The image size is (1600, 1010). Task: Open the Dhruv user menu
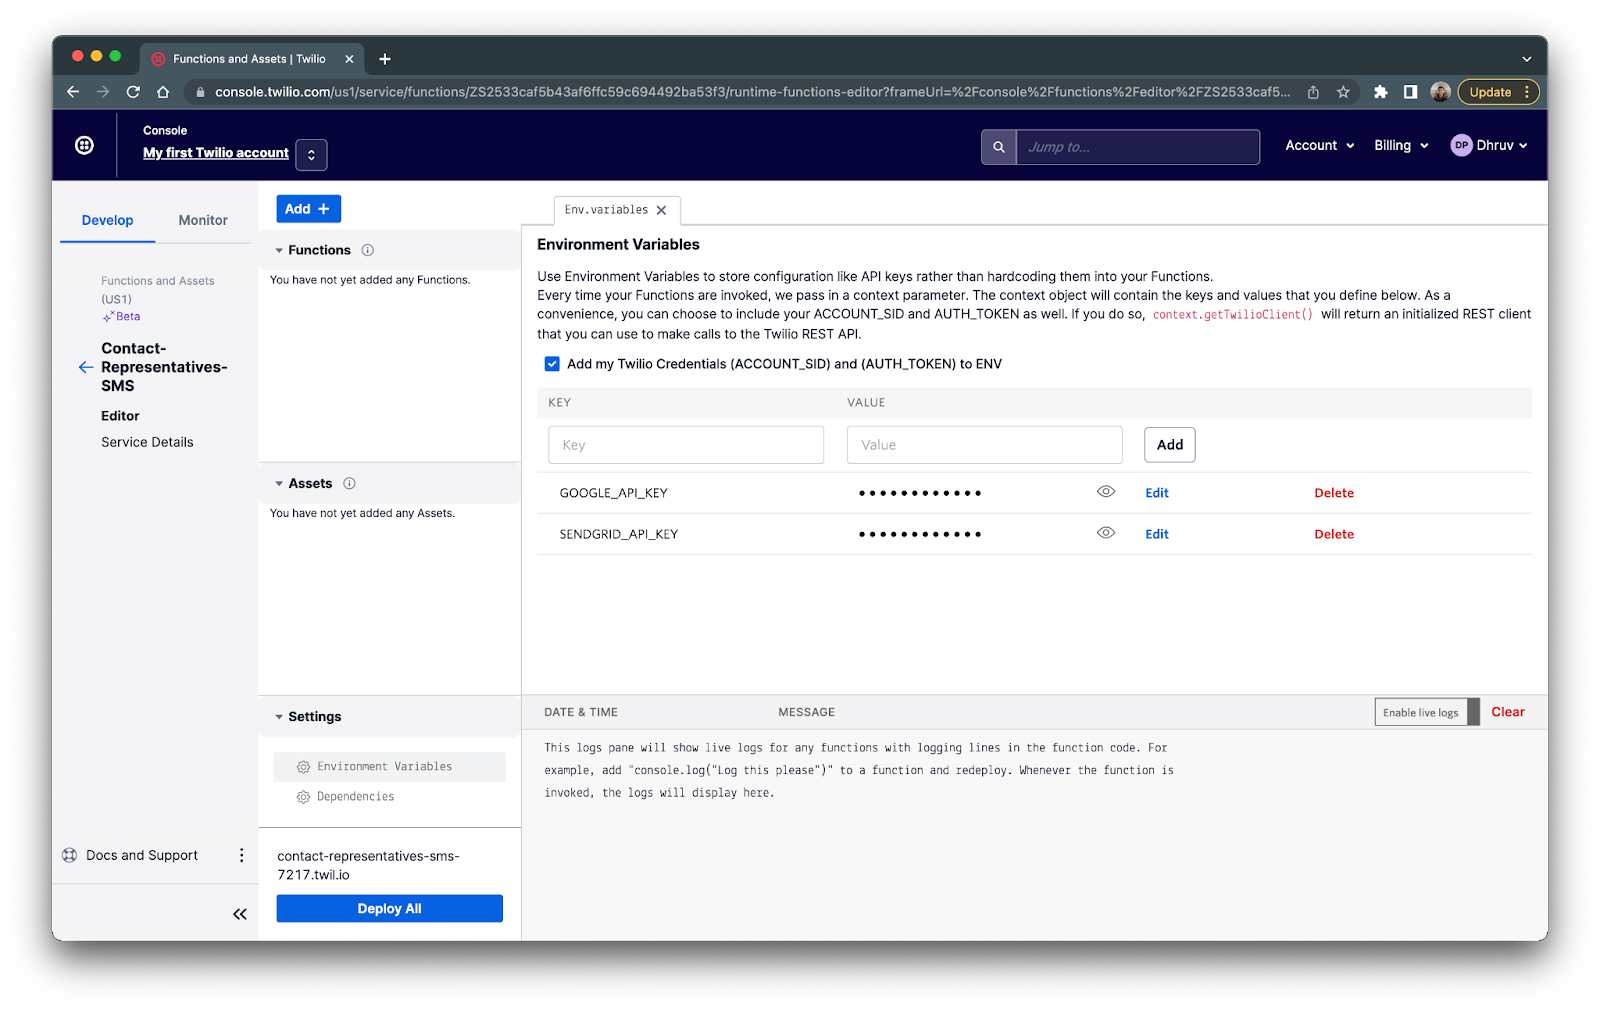[1489, 146]
